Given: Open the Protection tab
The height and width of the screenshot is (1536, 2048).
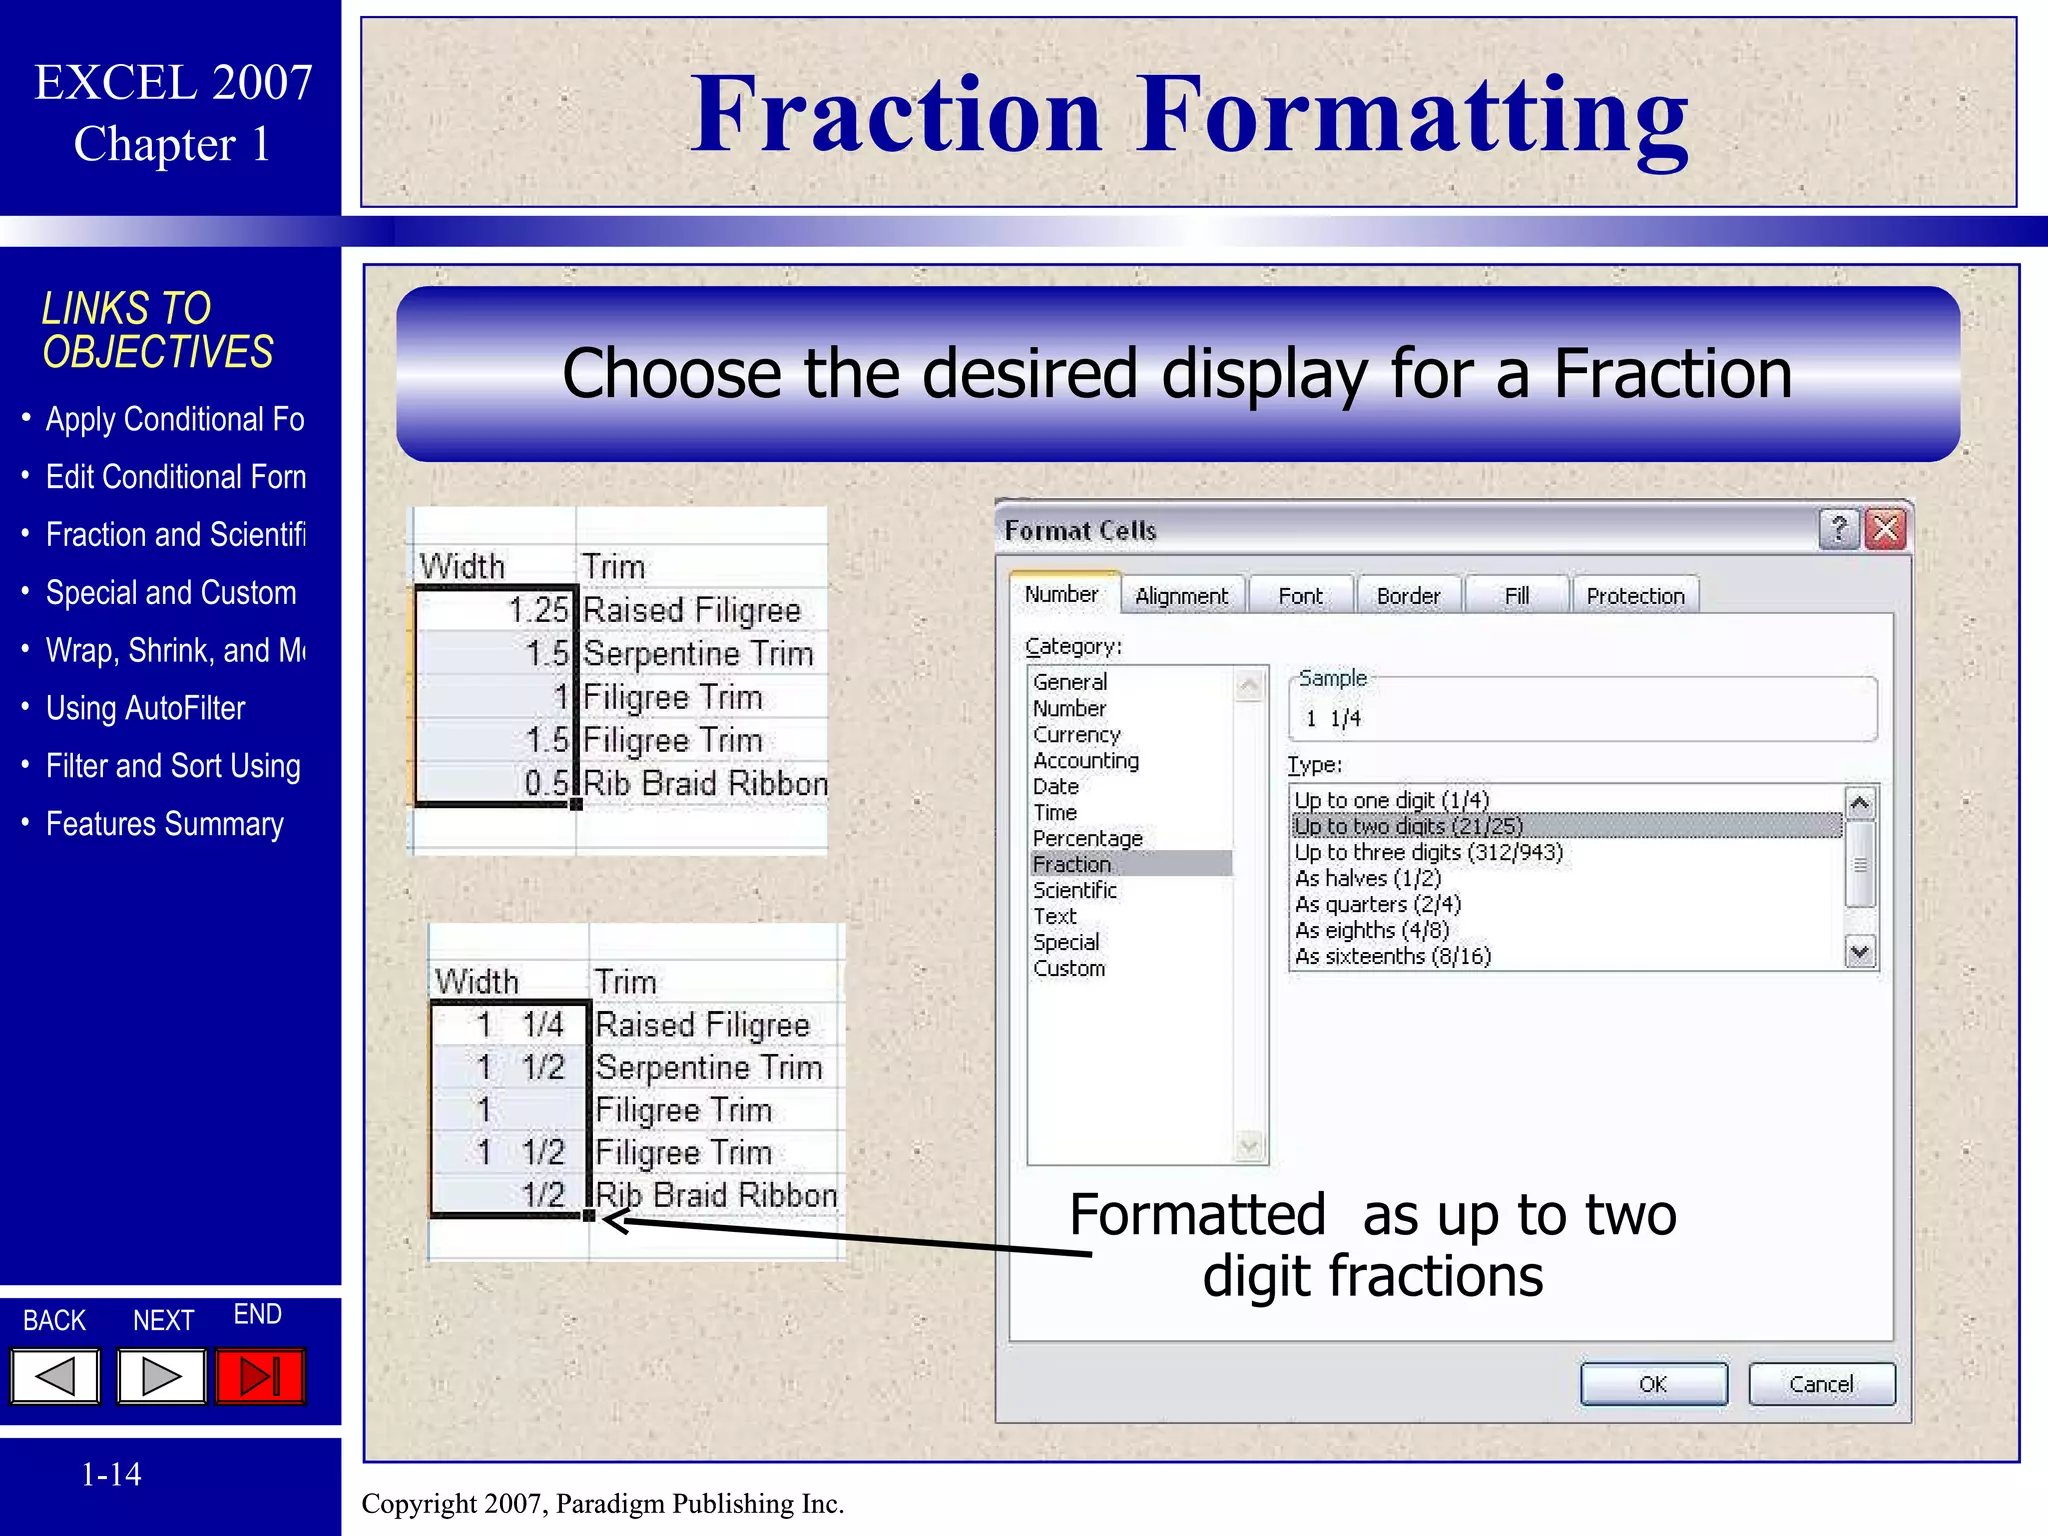Looking at the screenshot, I should click(x=1636, y=596).
